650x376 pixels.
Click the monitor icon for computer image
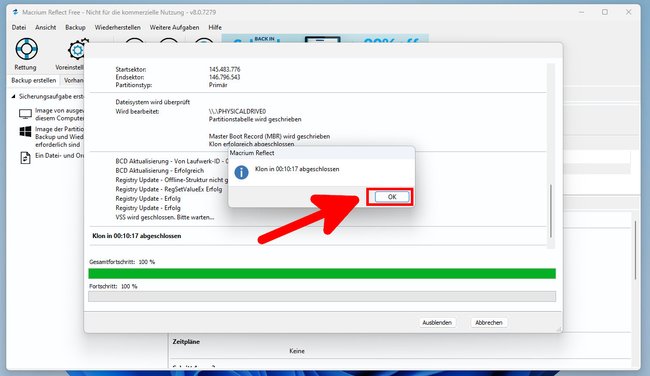25,114
